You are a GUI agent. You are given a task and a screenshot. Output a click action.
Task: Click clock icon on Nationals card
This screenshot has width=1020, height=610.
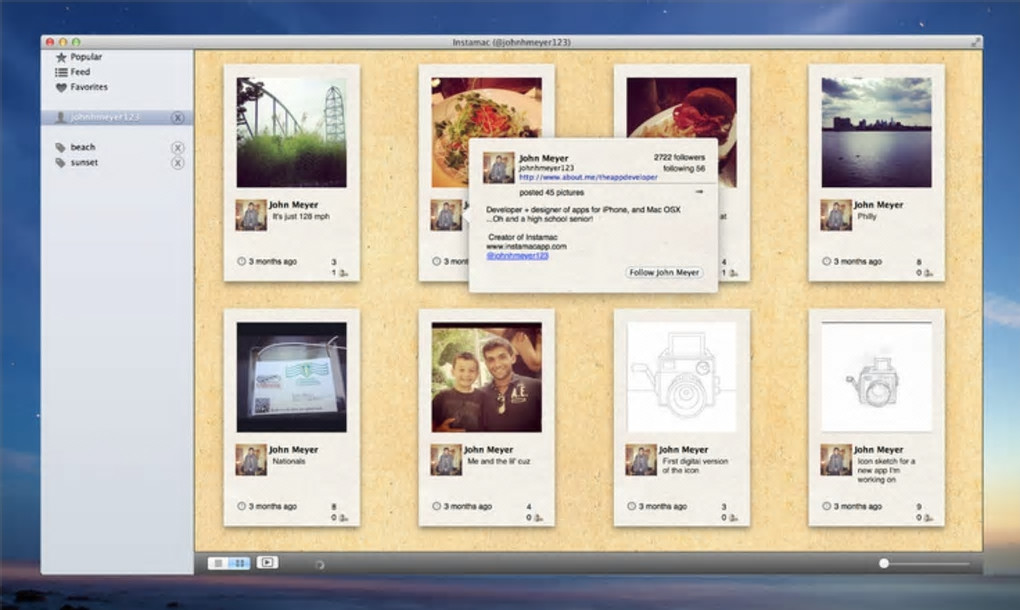click(241, 506)
